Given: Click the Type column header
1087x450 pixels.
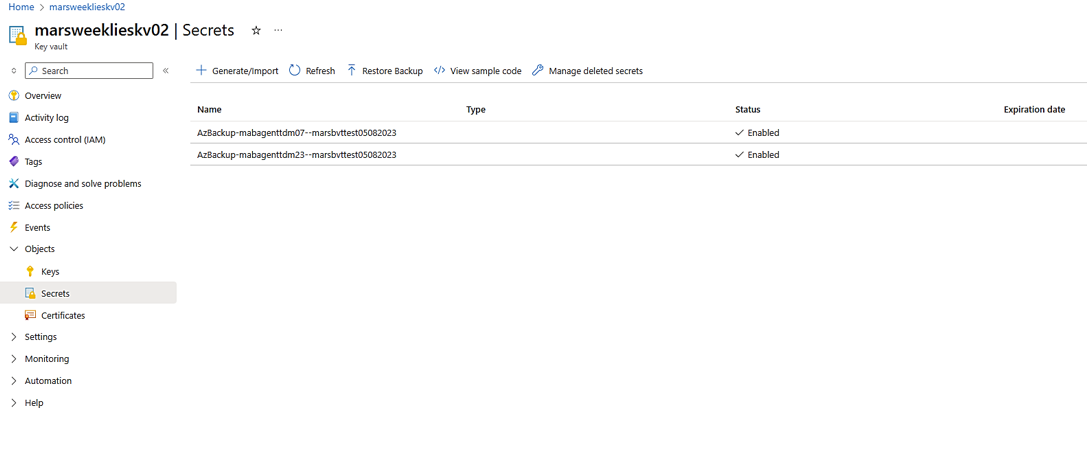Looking at the screenshot, I should (x=476, y=110).
